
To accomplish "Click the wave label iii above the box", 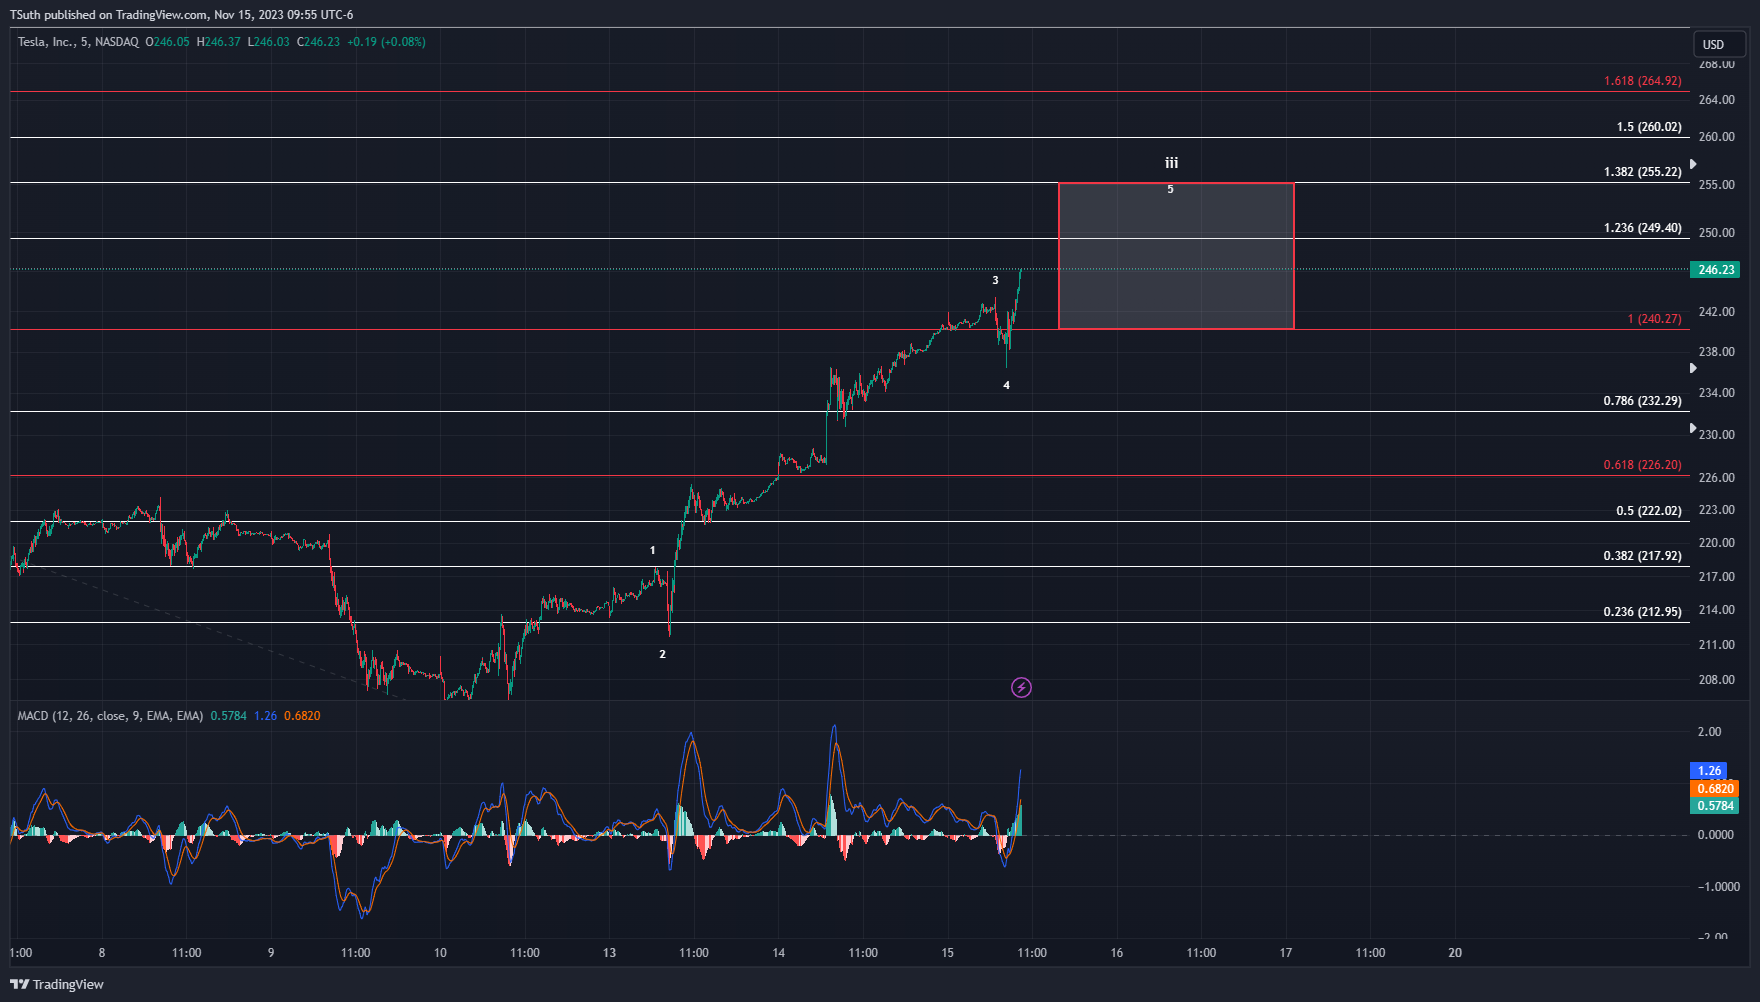I will (1171, 163).
